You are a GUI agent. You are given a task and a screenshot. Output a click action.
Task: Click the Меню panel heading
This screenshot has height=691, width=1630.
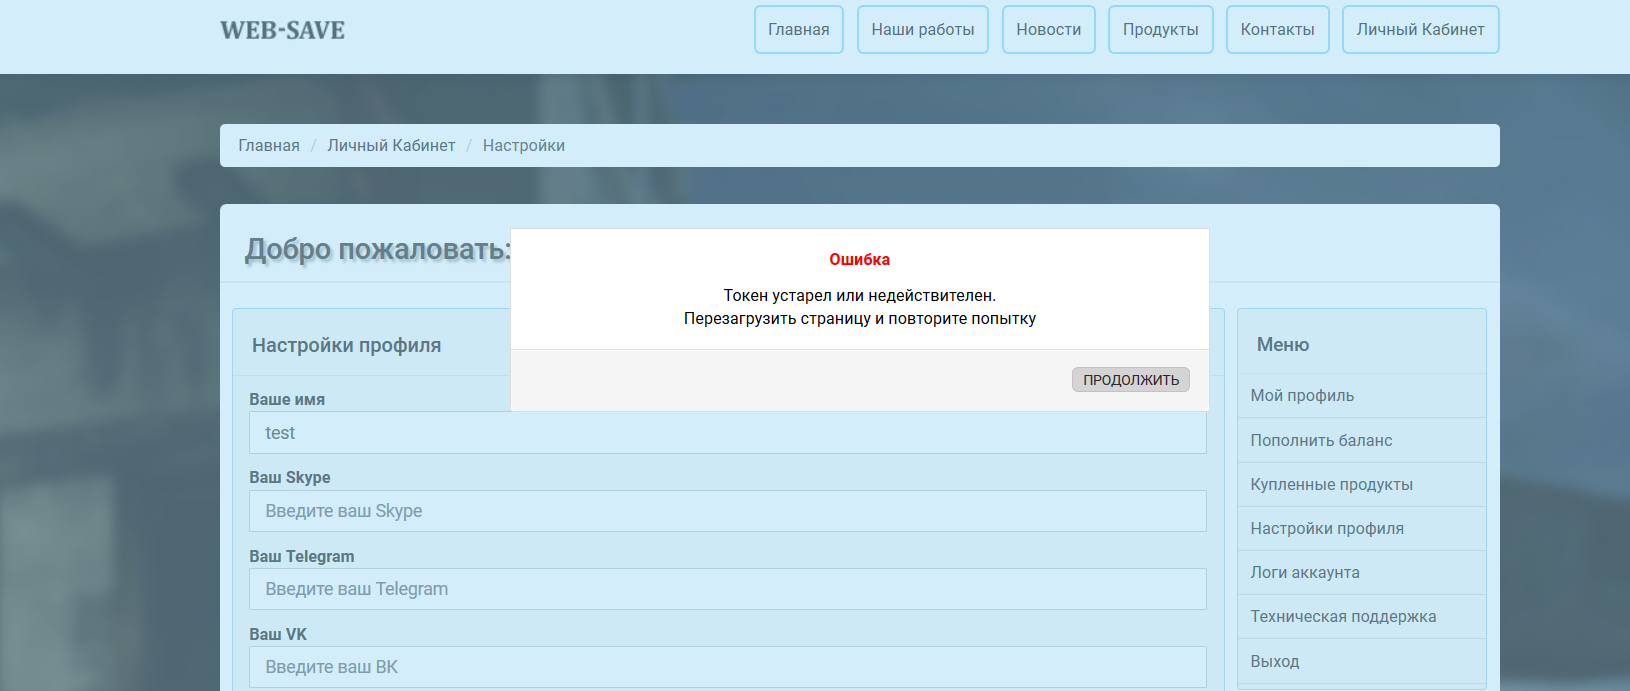click(1283, 345)
